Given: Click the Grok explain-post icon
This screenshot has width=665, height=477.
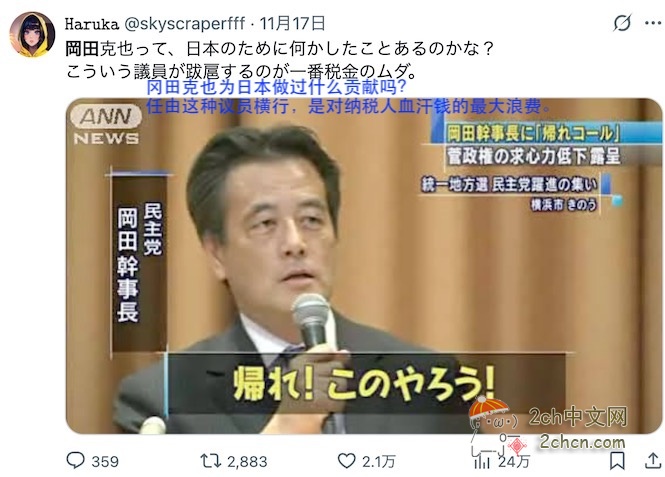Looking at the screenshot, I should (x=622, y=23).
